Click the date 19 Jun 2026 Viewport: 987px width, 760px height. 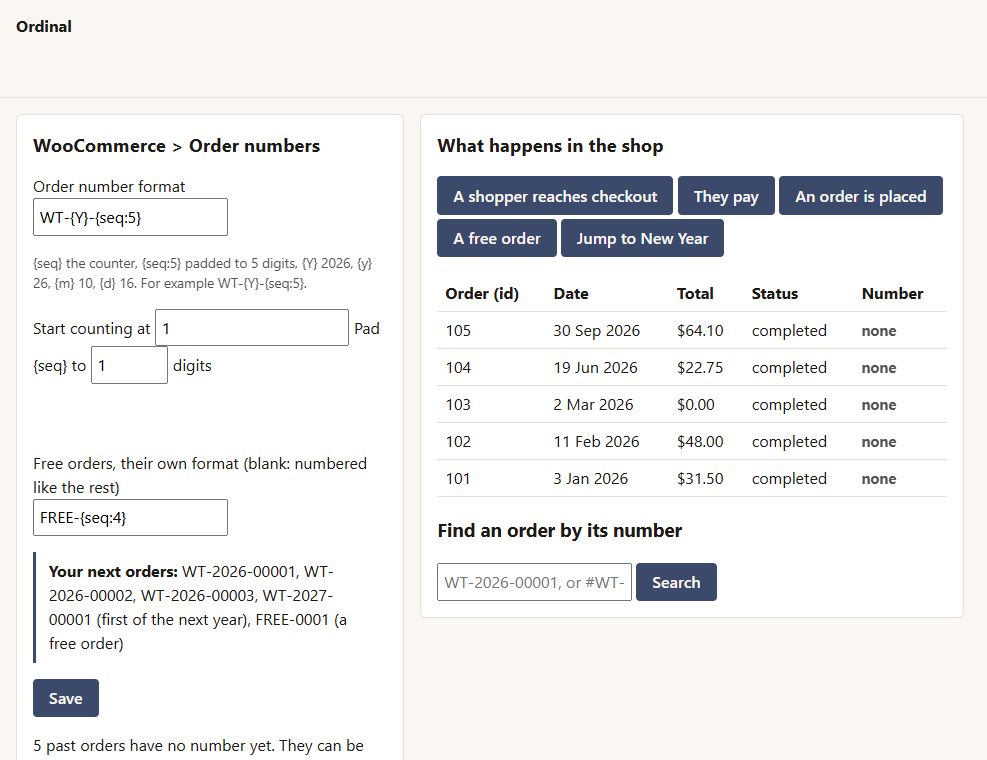[595, 368]
